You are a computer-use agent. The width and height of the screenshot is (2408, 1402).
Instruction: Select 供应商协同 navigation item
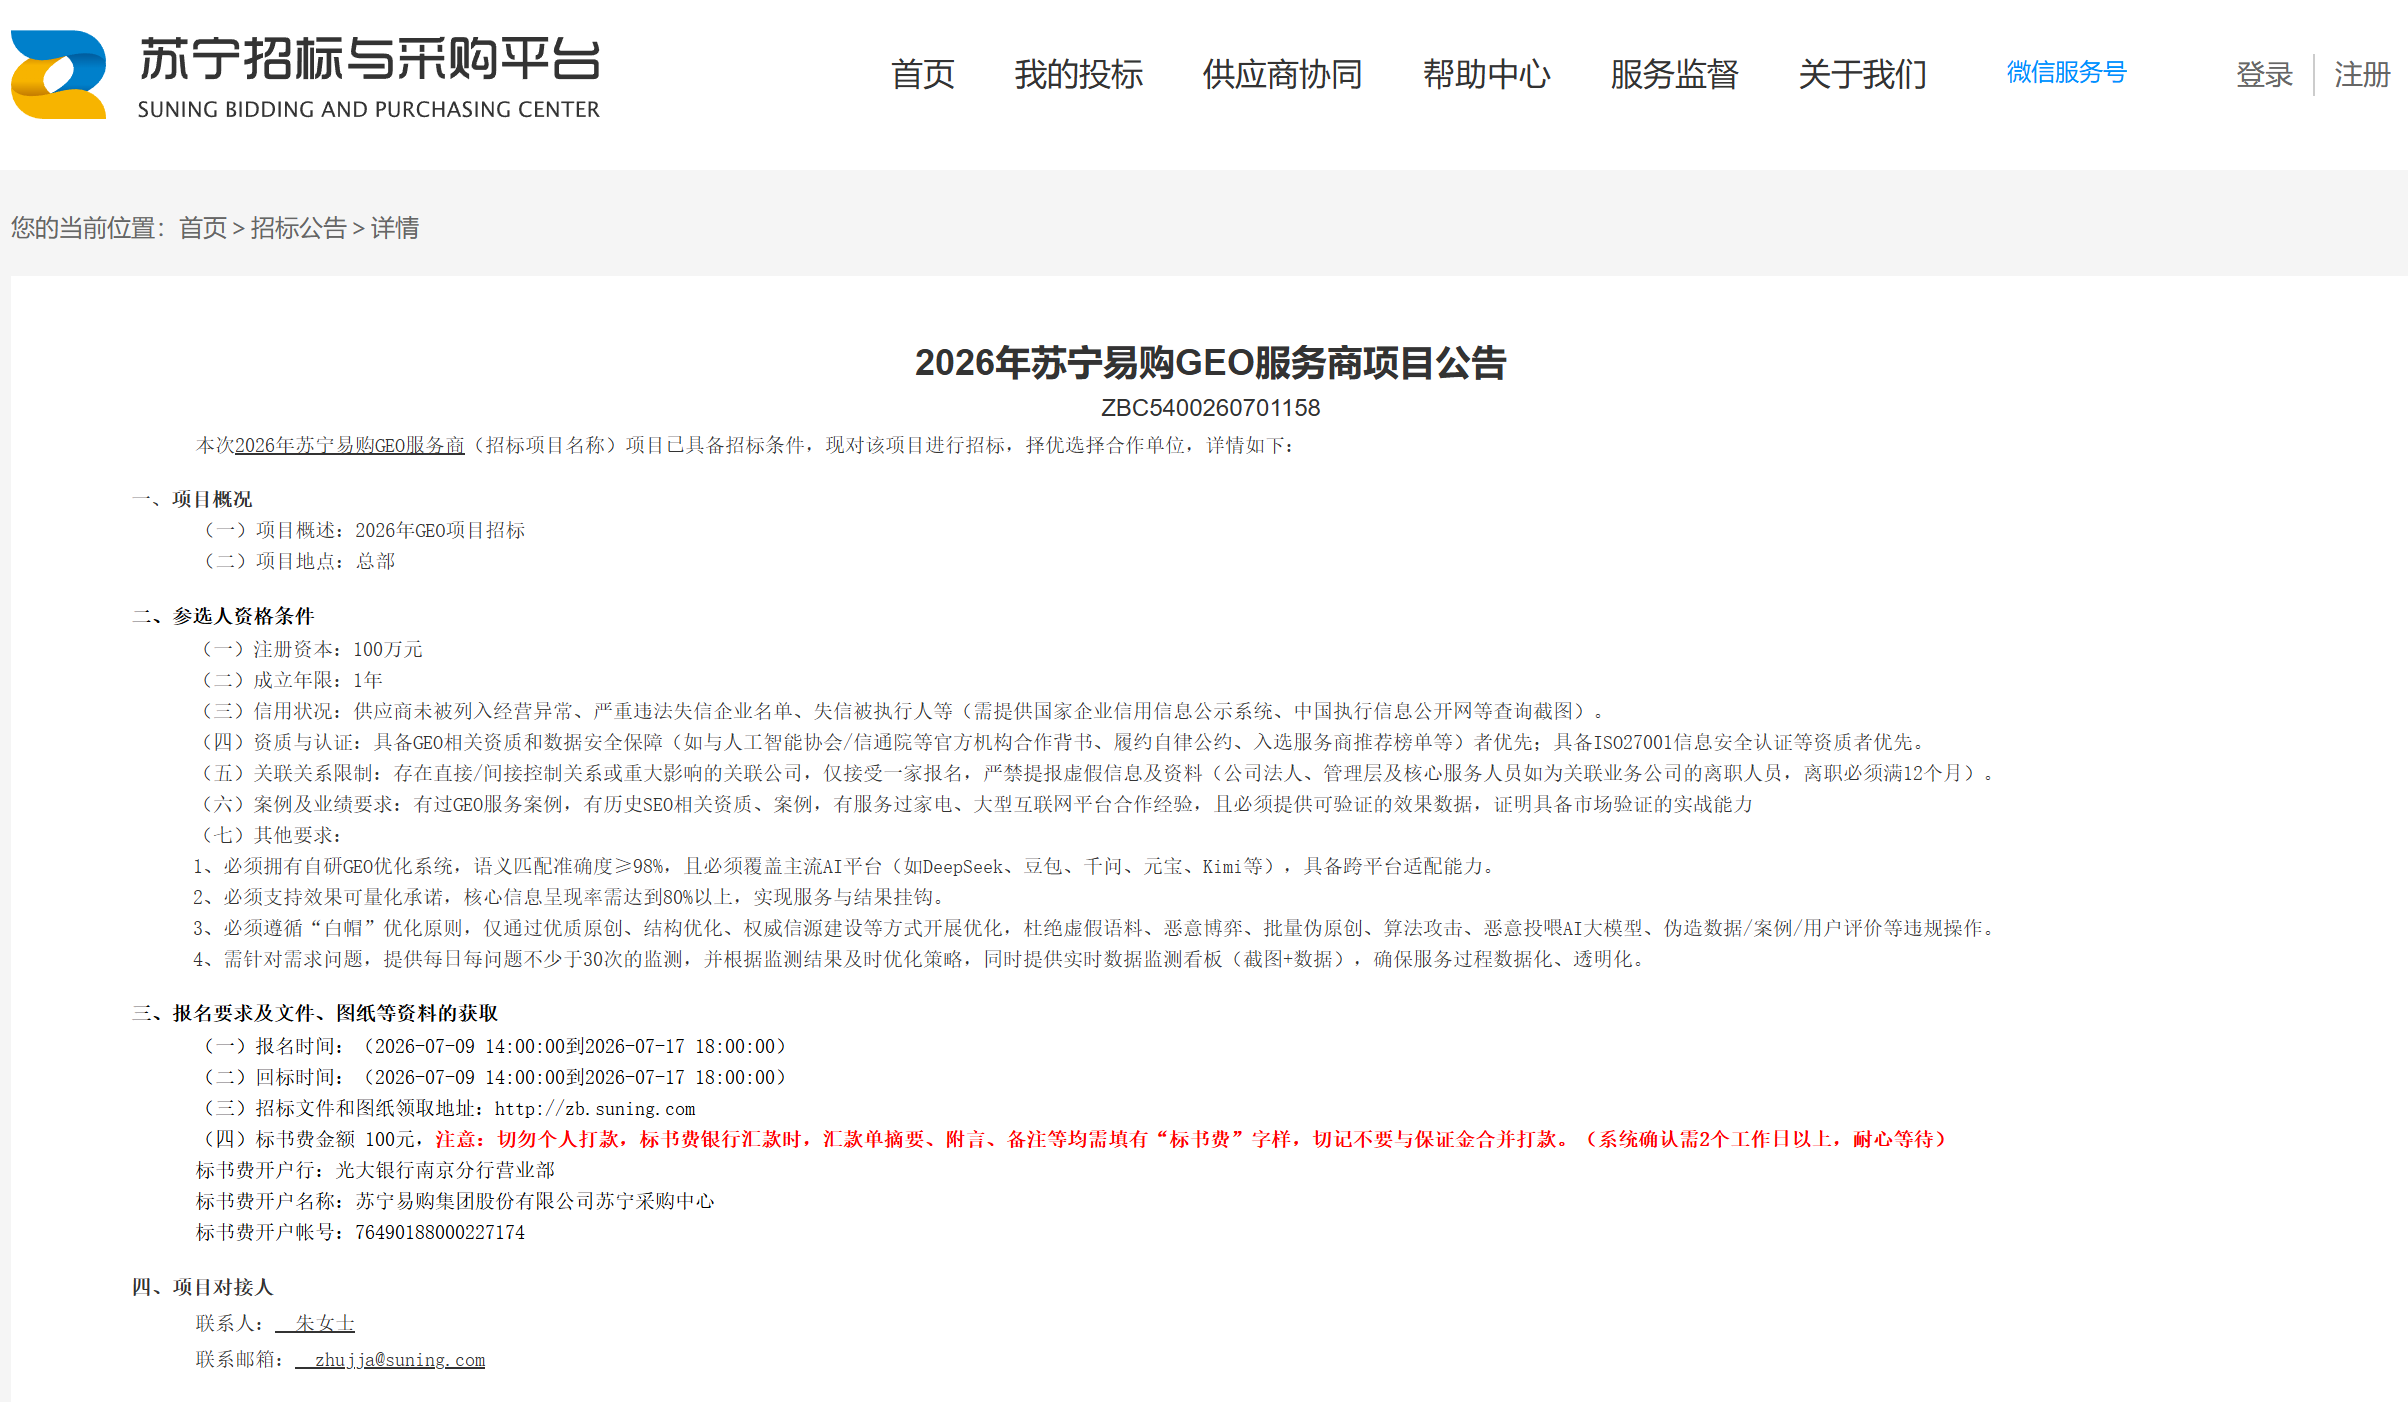pyautogui.click(x=1282, y=74)
